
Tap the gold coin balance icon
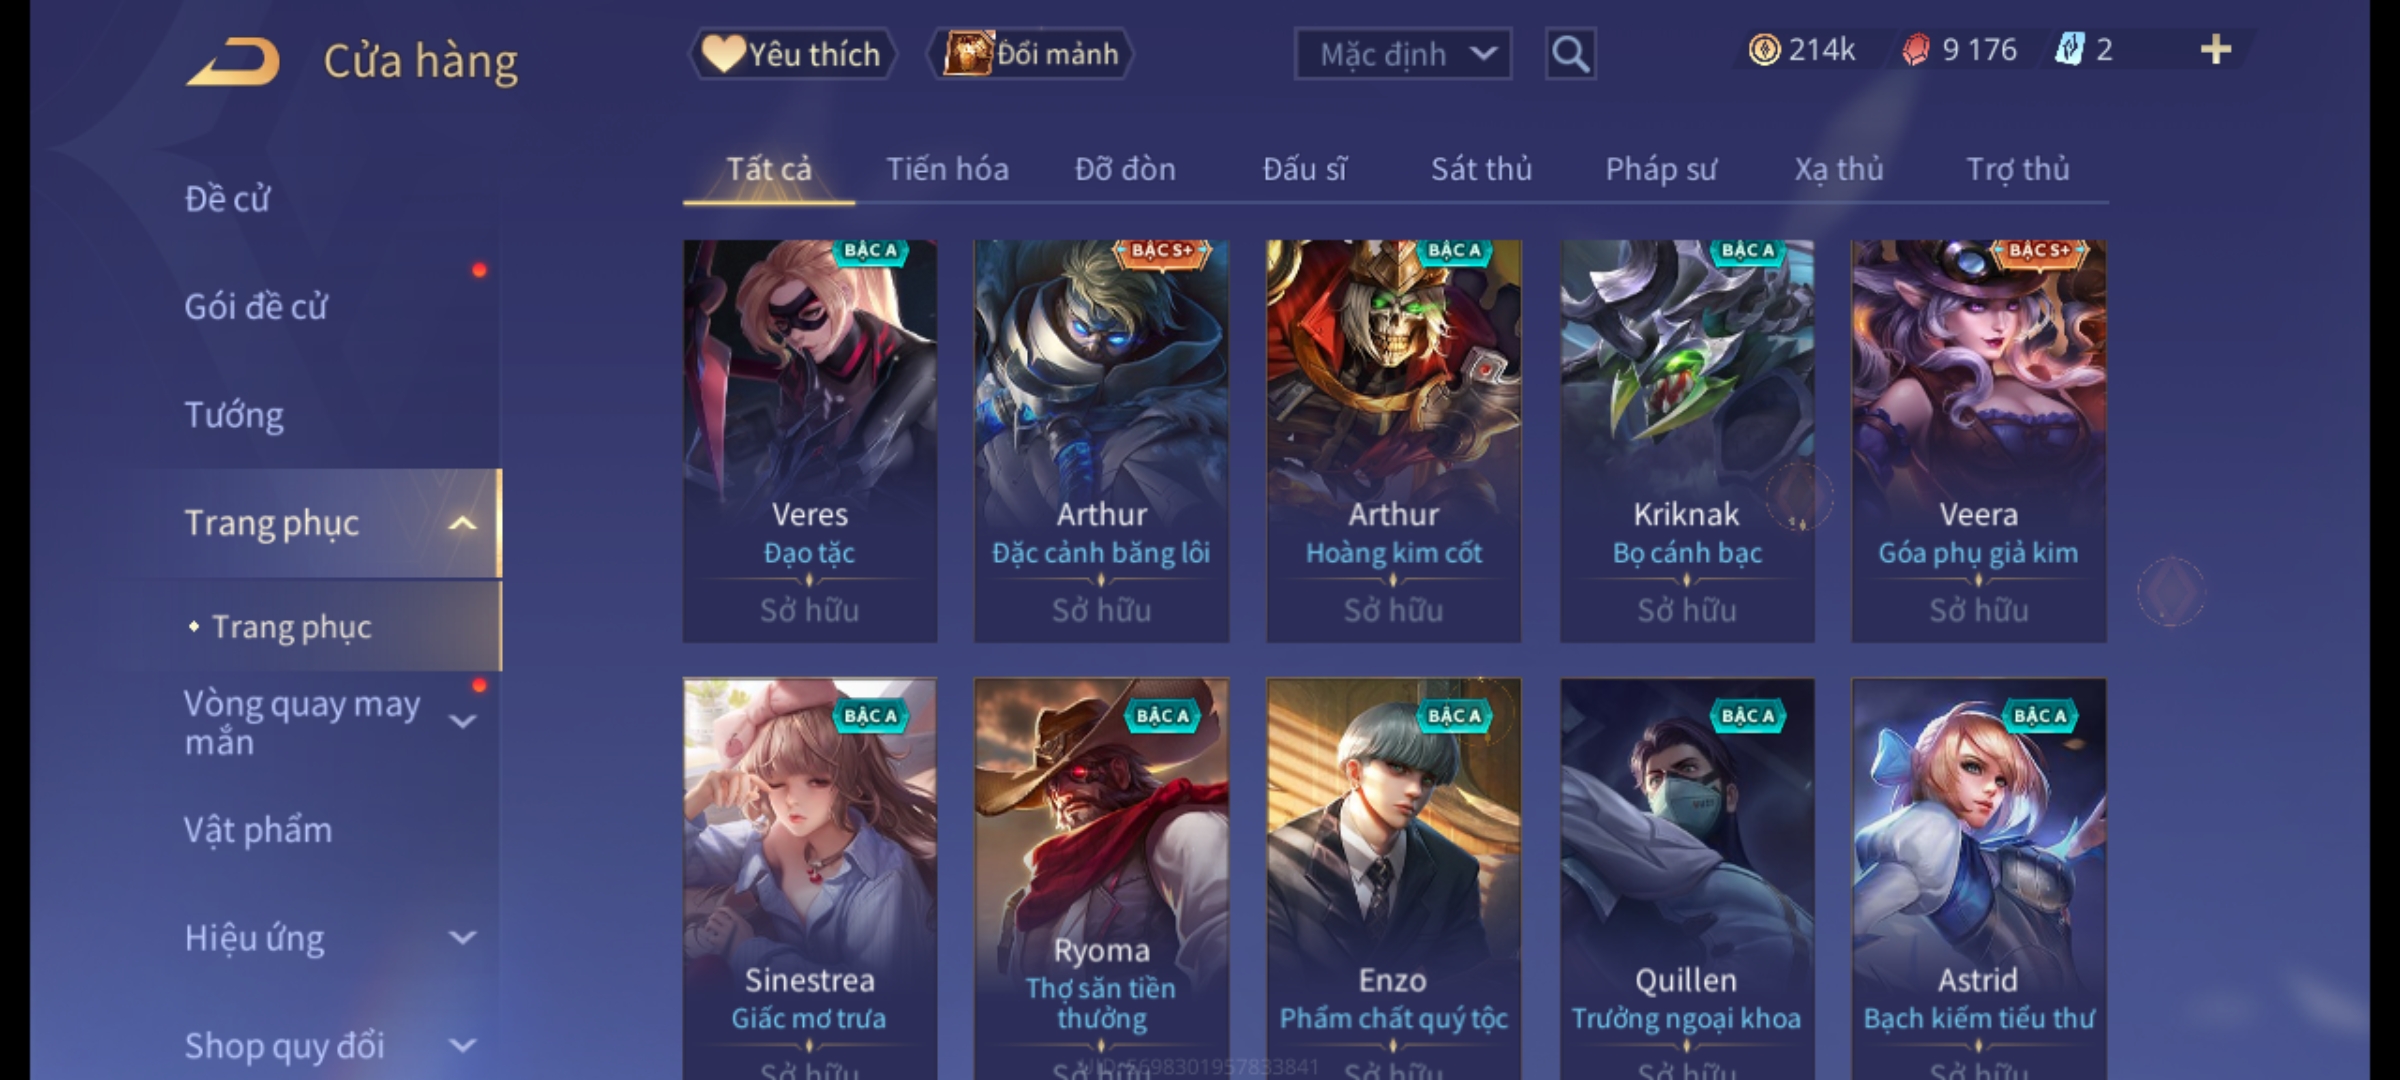click(x=1764, y=49)
